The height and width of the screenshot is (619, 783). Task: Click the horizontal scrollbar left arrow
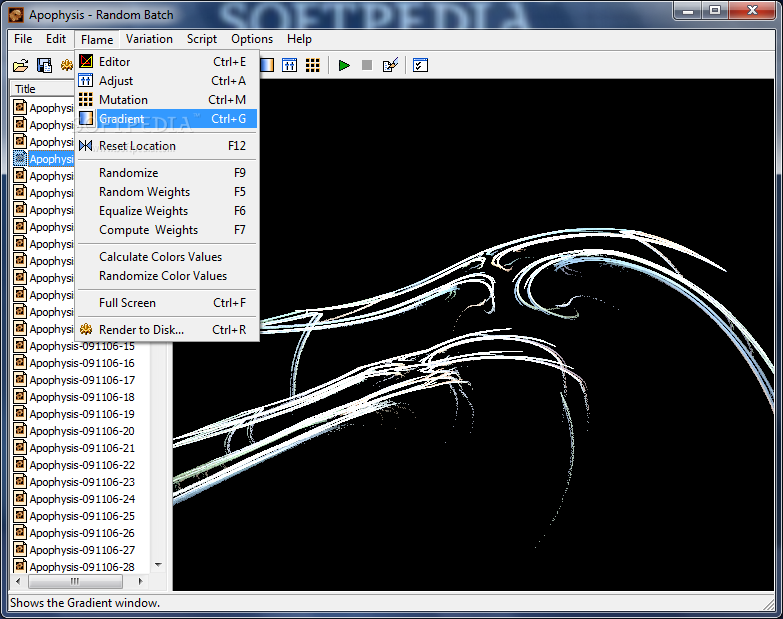pyautogui.click(x=18, y=581)
